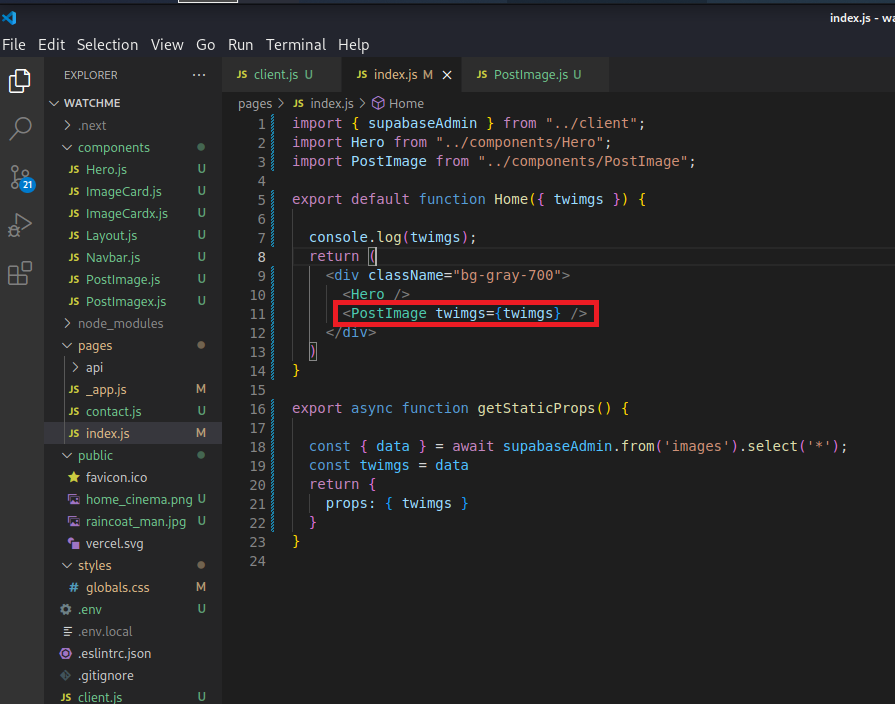This screenshot has height=704, width=895.
Task: Click console.log(twimgs) line in editor
Action: [393, 237]
